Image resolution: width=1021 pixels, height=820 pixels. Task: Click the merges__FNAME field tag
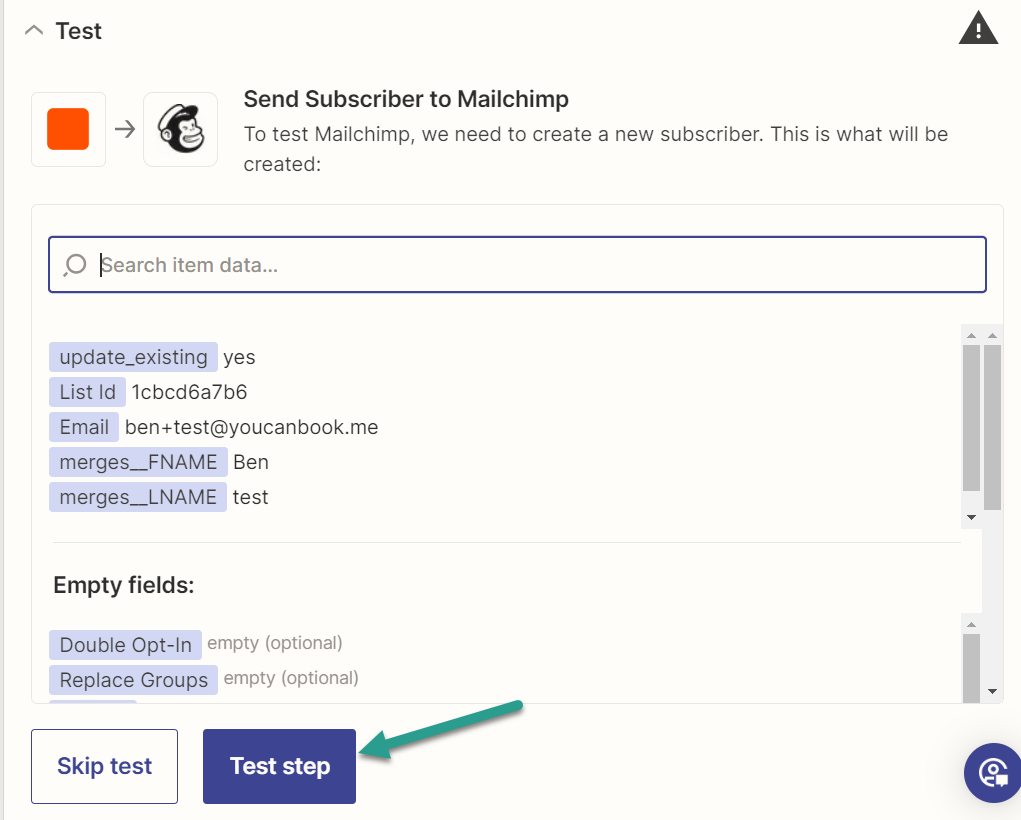pyautogui.click(x=138, y=462)
